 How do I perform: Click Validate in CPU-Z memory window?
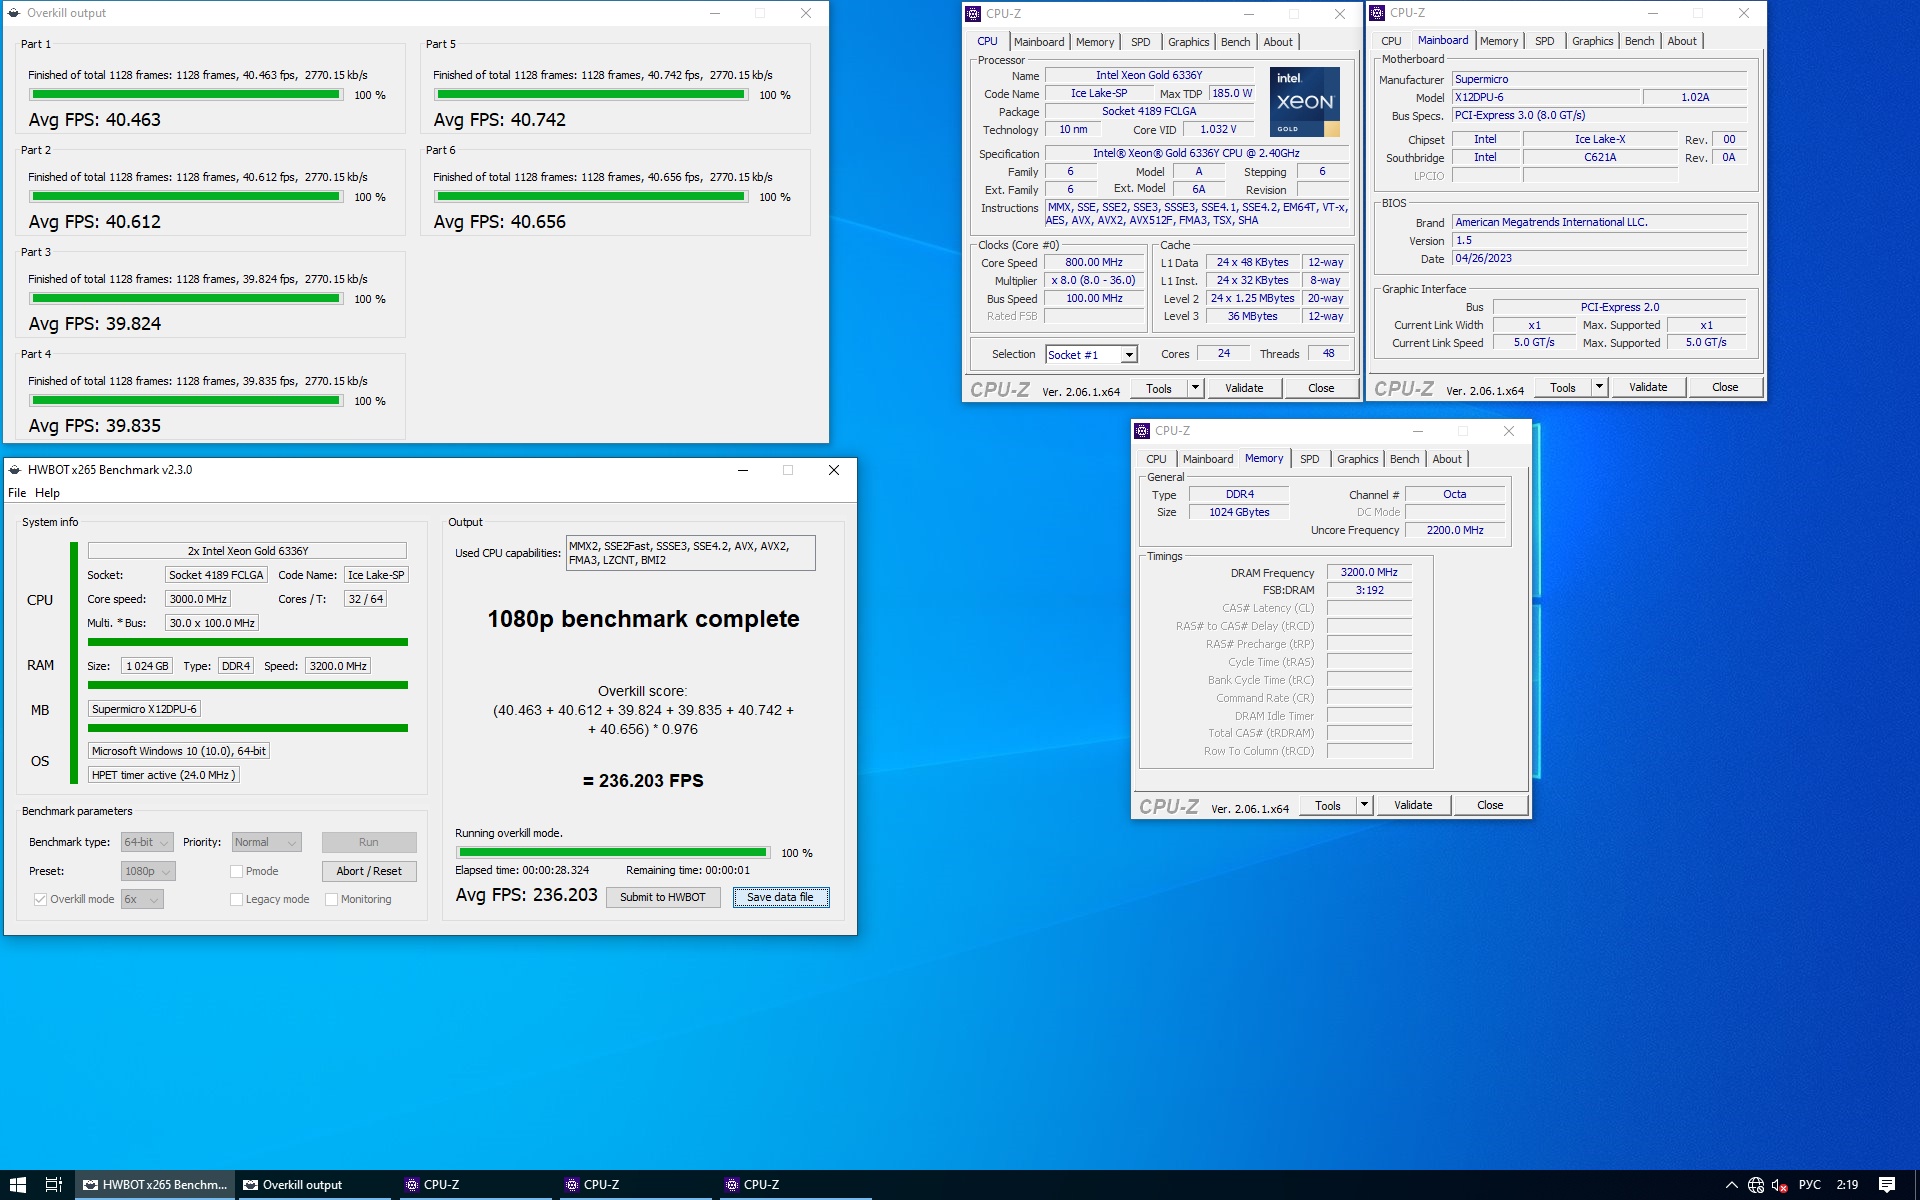click(x=1413, y=805)
